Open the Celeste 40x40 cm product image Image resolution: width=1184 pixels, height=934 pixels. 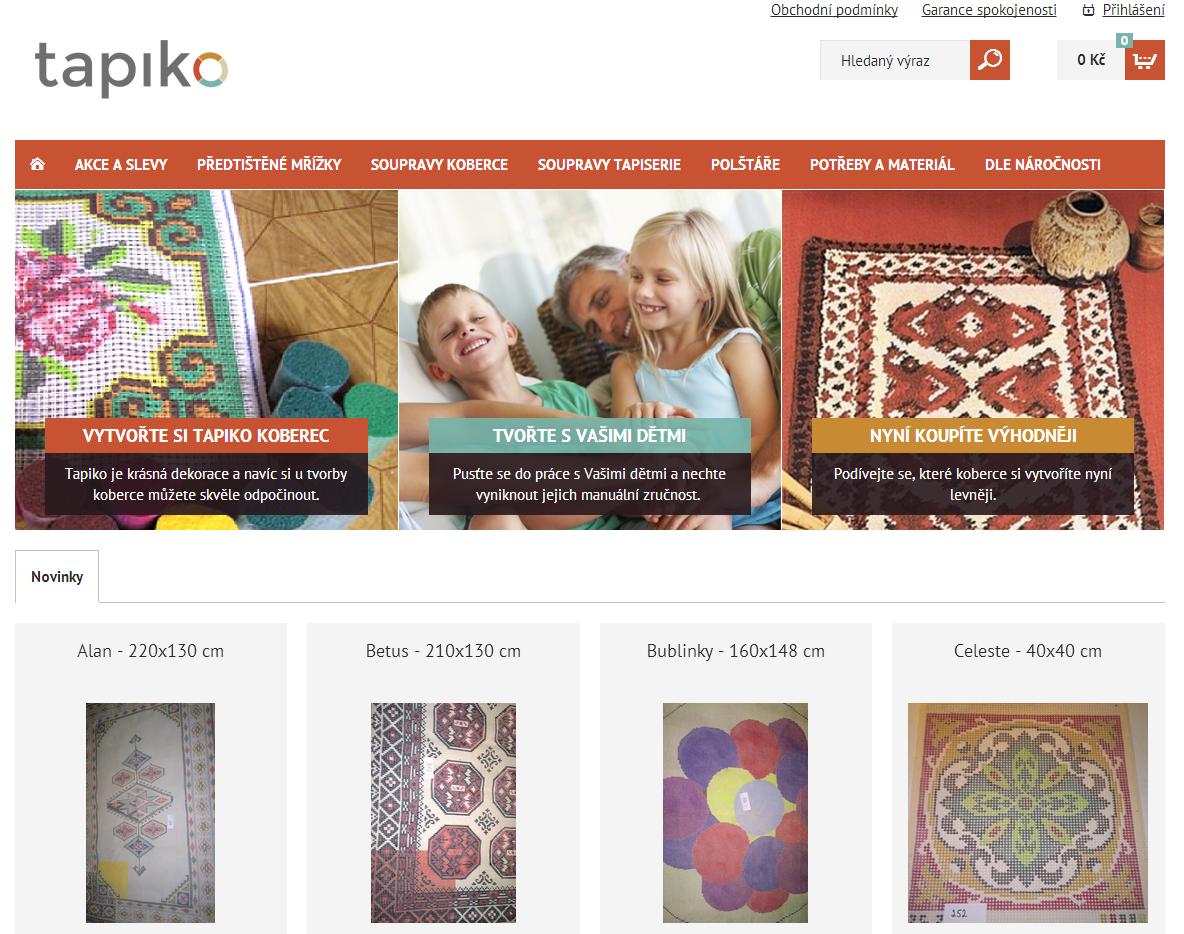point(1027,812)
